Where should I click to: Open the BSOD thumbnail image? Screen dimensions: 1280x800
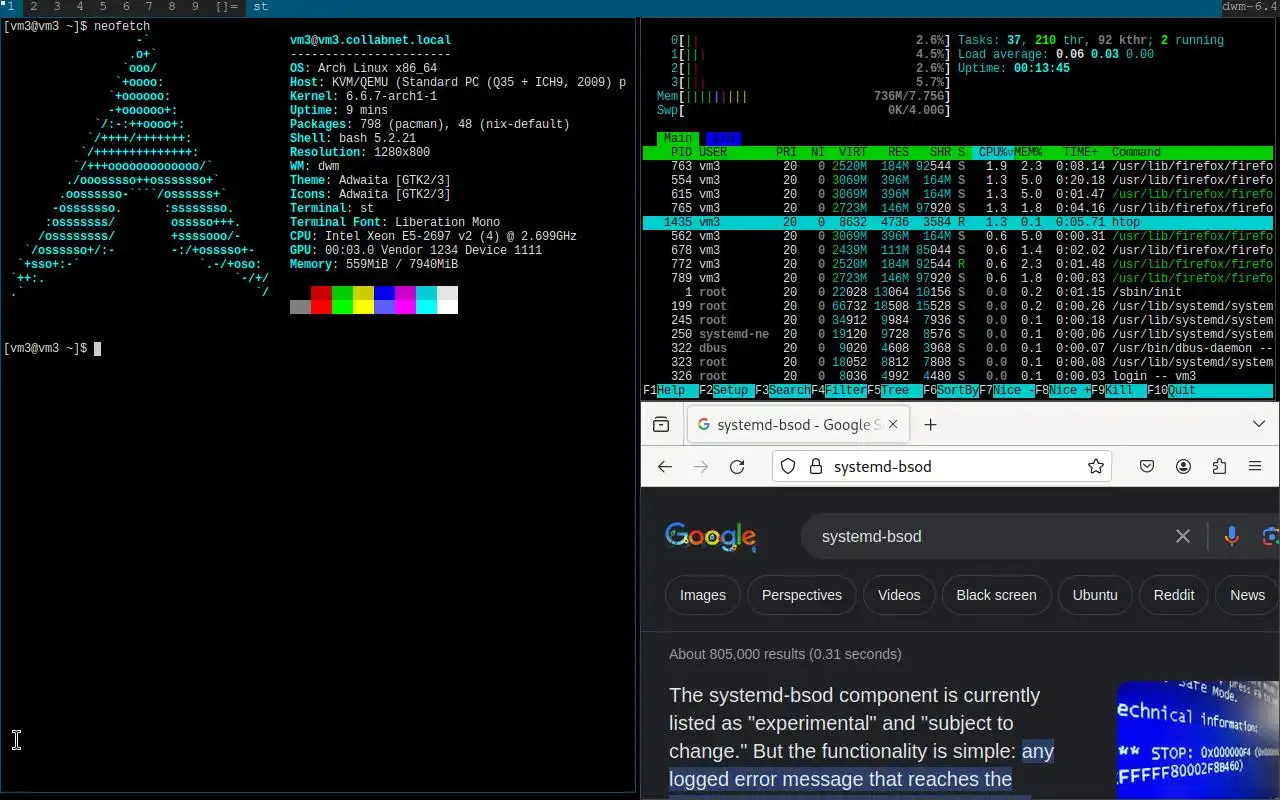1197,740
